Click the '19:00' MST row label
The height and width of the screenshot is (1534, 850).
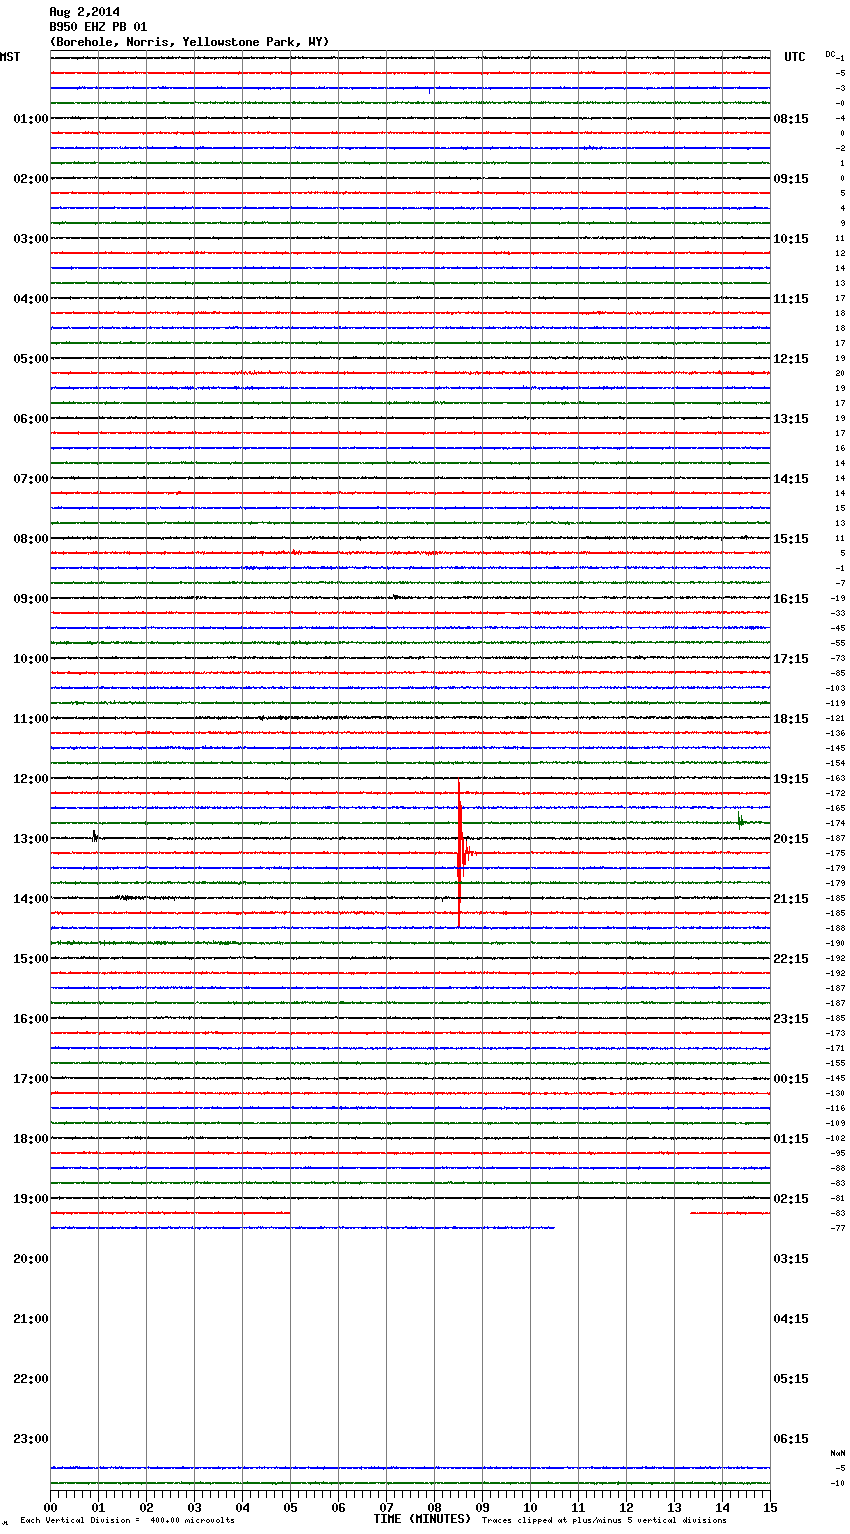[31, 1199]
